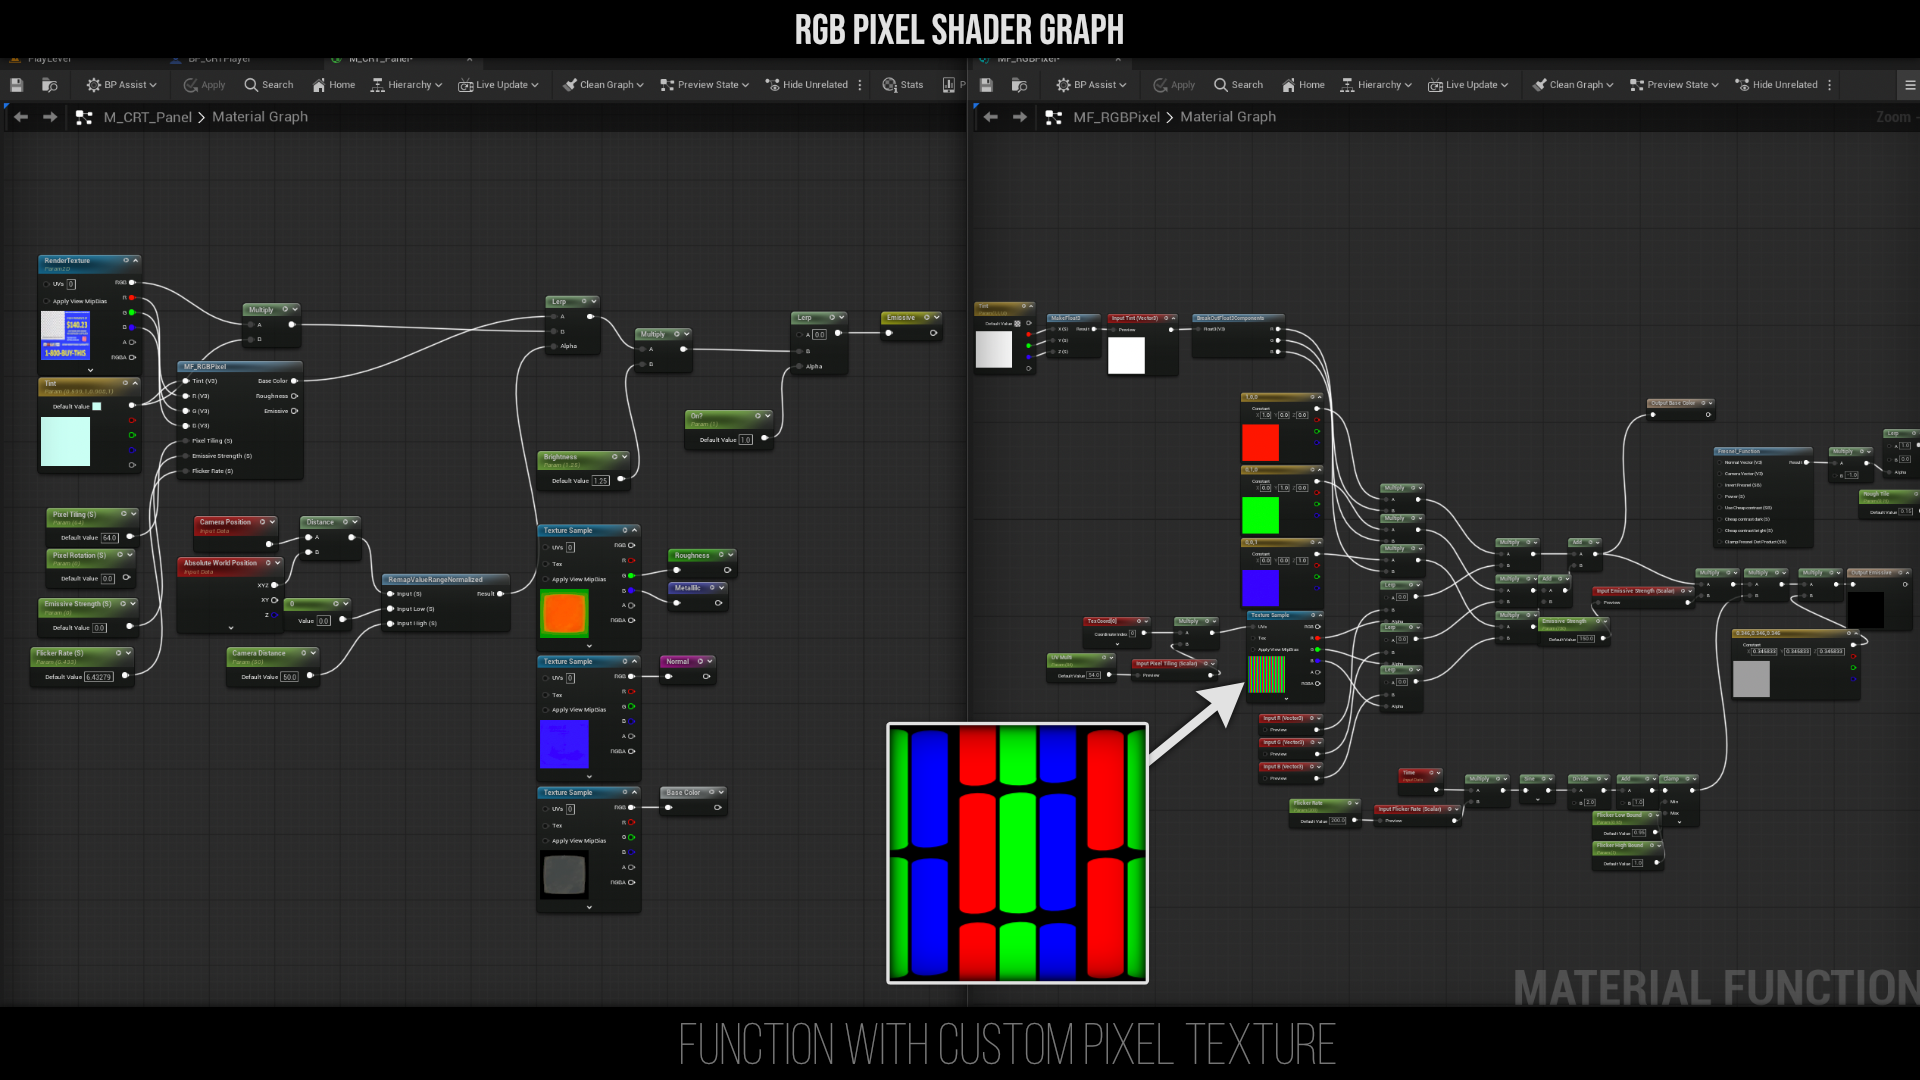
Task: Click the M_CRT_Panel breadcrumb link
Action: [x=148, y=117]
